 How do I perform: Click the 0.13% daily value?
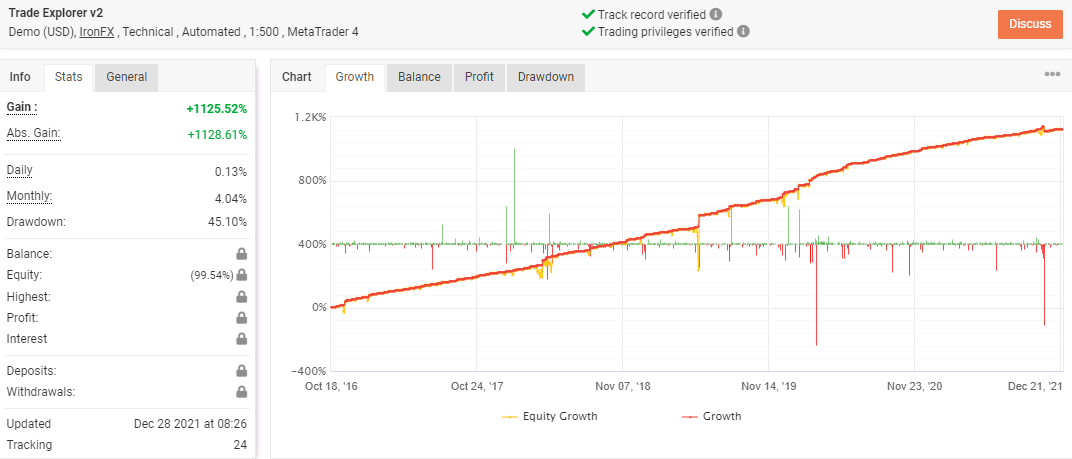(230, 171)
